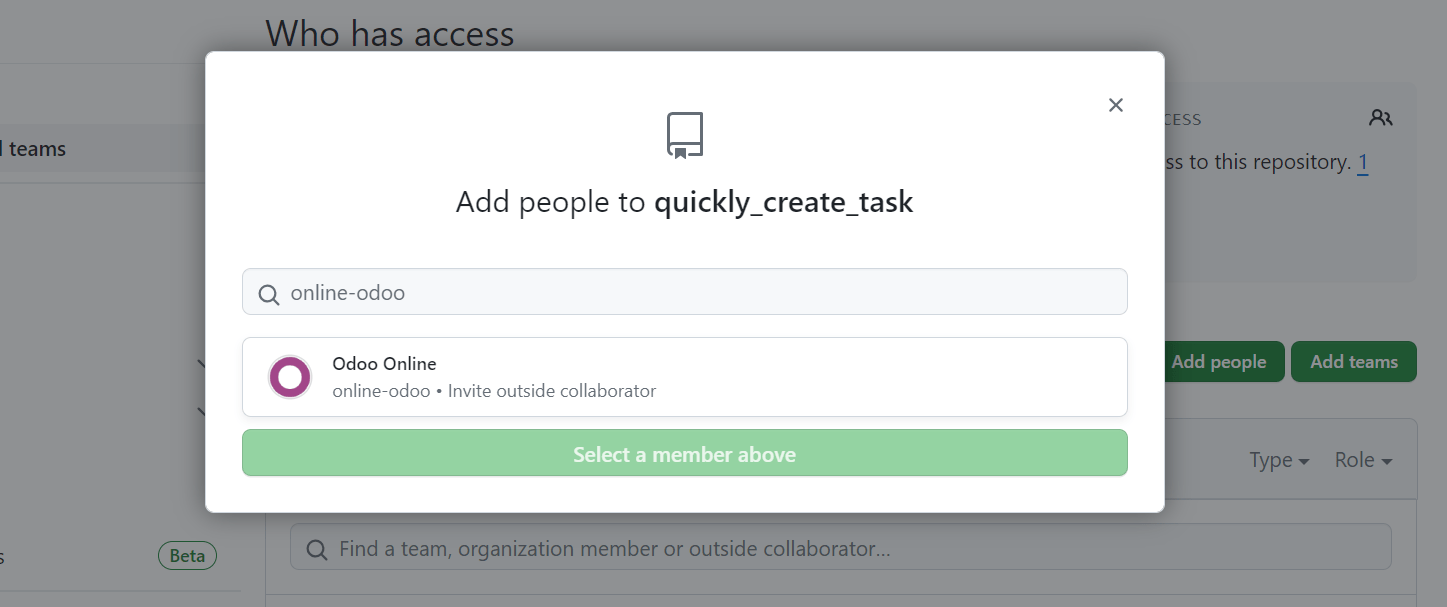Click the Who has access heading
Screen dimensions: 1447x607
point(390,34)
